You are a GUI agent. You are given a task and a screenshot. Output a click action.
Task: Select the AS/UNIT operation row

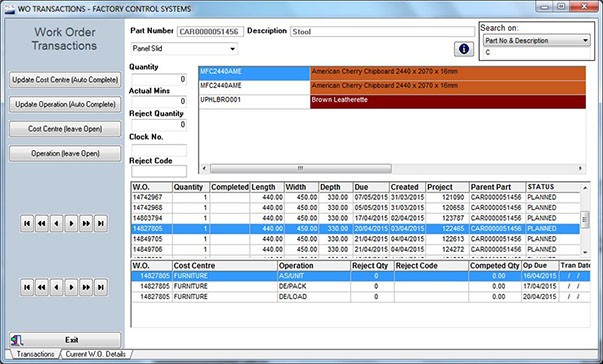(x=360, y=276)
